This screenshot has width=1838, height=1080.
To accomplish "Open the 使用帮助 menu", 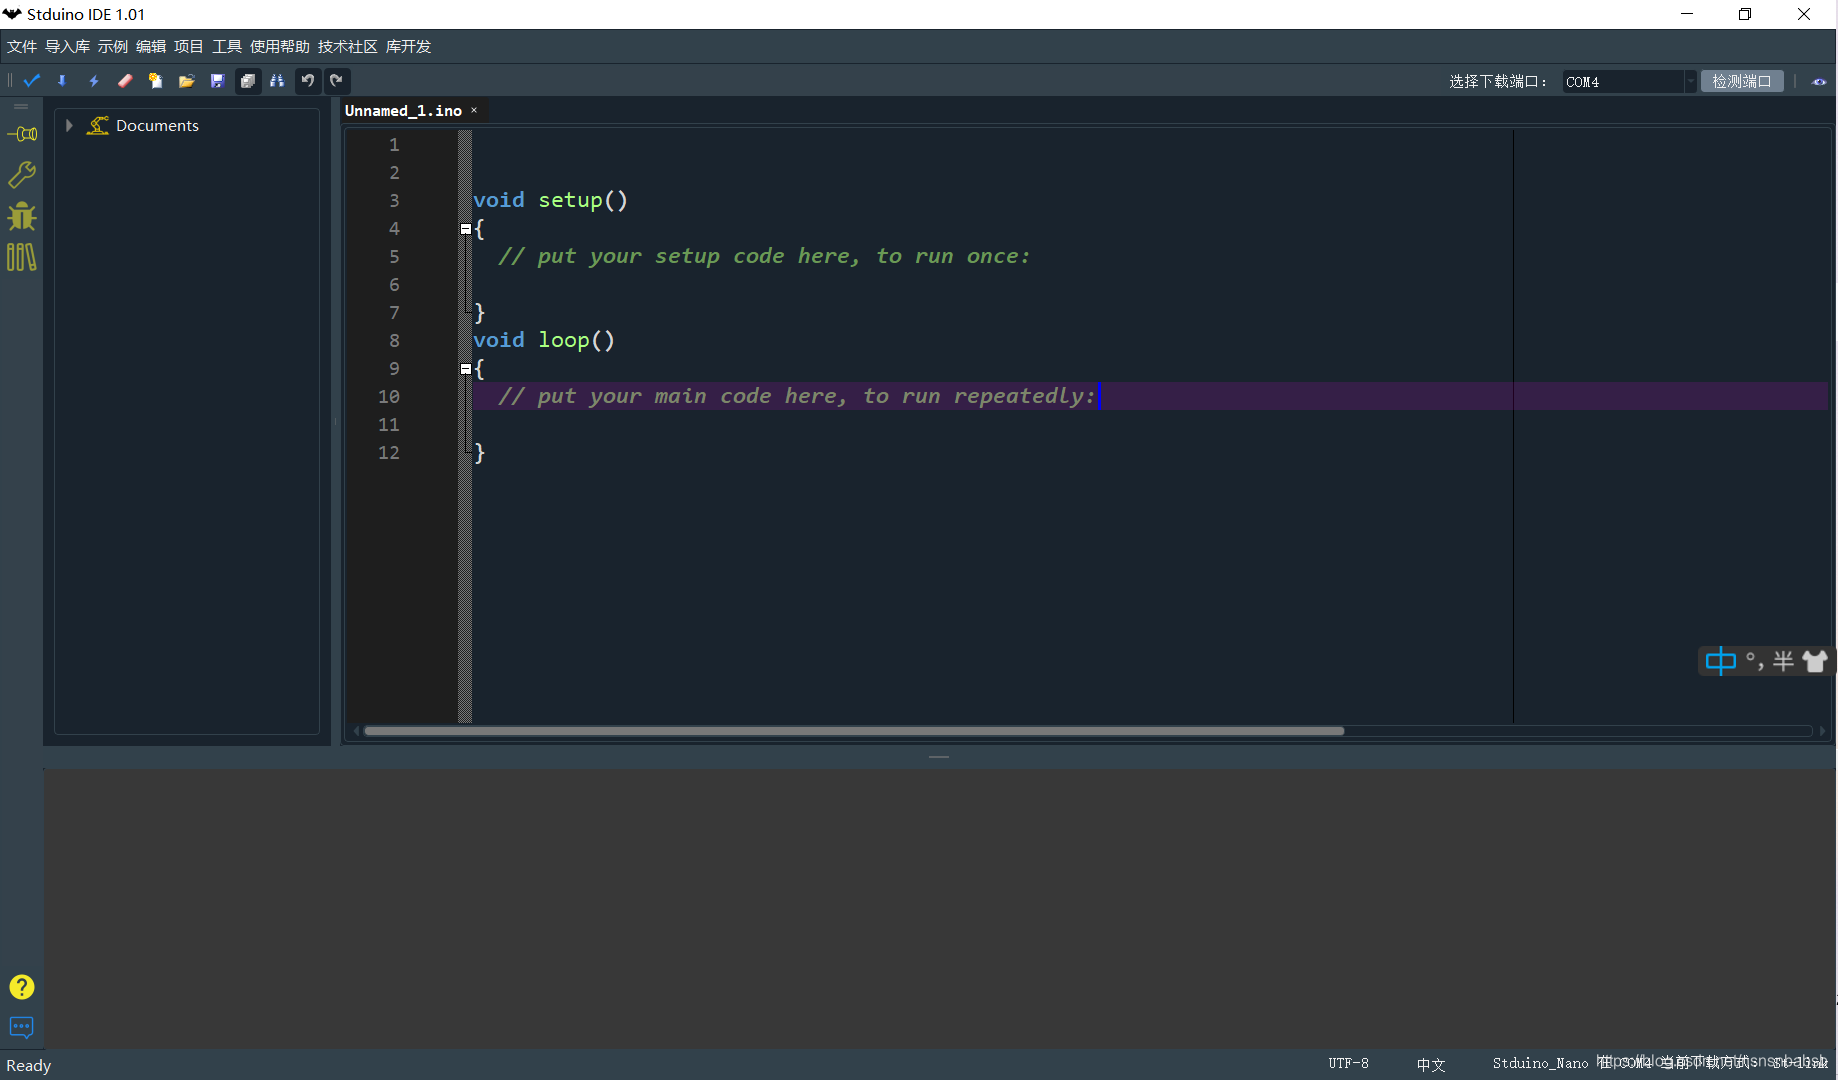I will (x=280, y=47).
